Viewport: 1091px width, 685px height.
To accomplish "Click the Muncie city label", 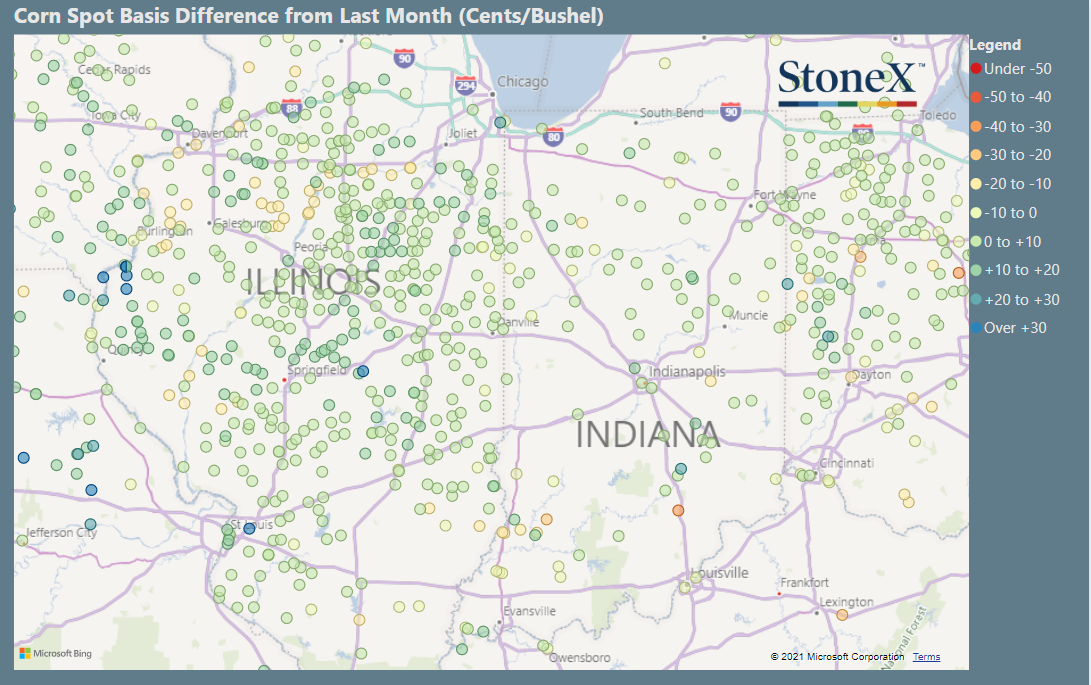I will point(749,315).
